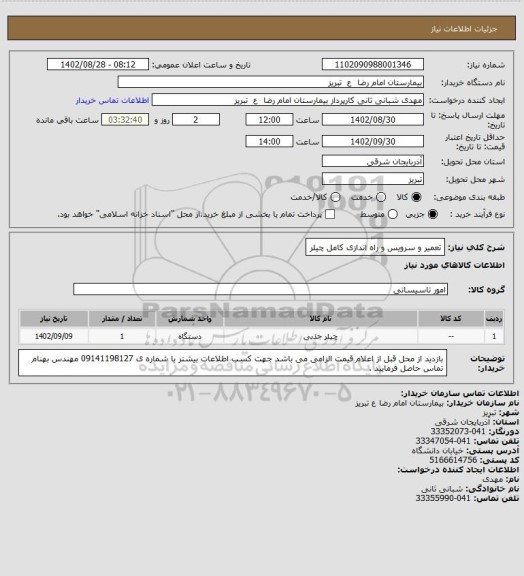524x576 pixels.
Task: Click the تعداد / مقدار column header
Action: [x=122, y=319]
